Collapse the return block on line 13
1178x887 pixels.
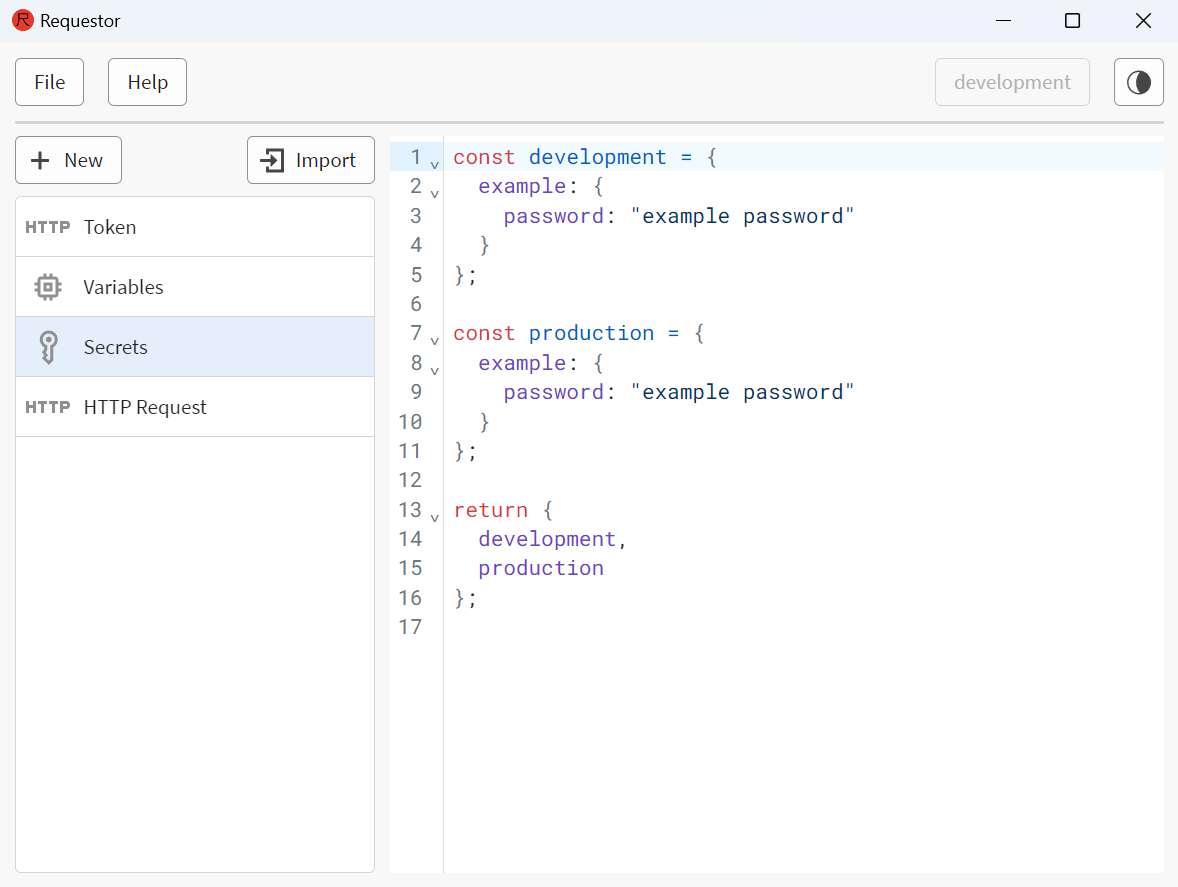pyautogui.click(x=434, y=516)
